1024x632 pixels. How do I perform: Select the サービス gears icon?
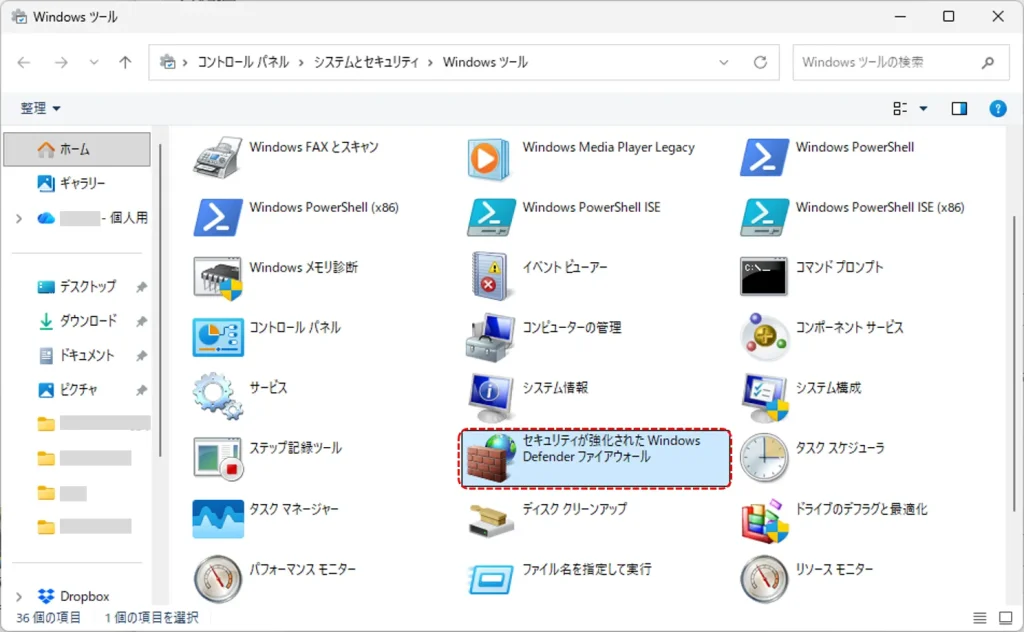[218, 397]
